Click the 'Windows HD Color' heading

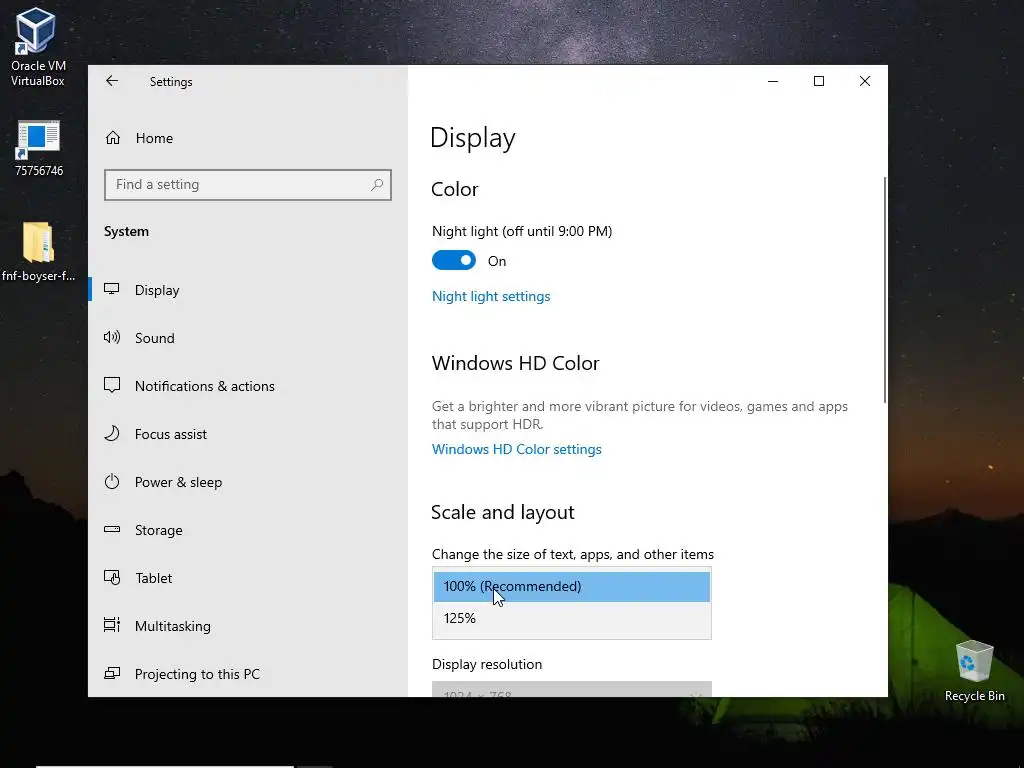click(515, 363)
